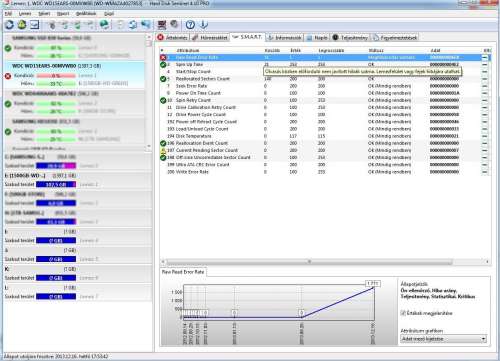Open the Nézet menu
The image size is (500, 361).
(x=44, y=14)
